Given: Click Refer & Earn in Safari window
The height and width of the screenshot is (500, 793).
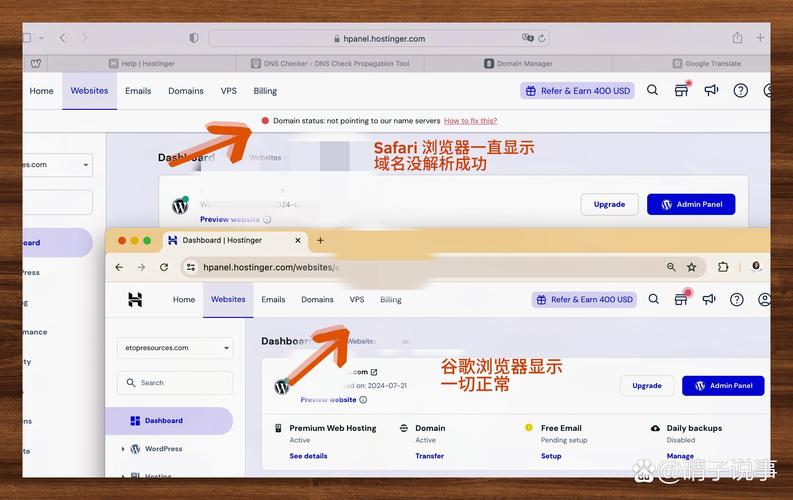Looking at the screenshot, I should 577,91.
